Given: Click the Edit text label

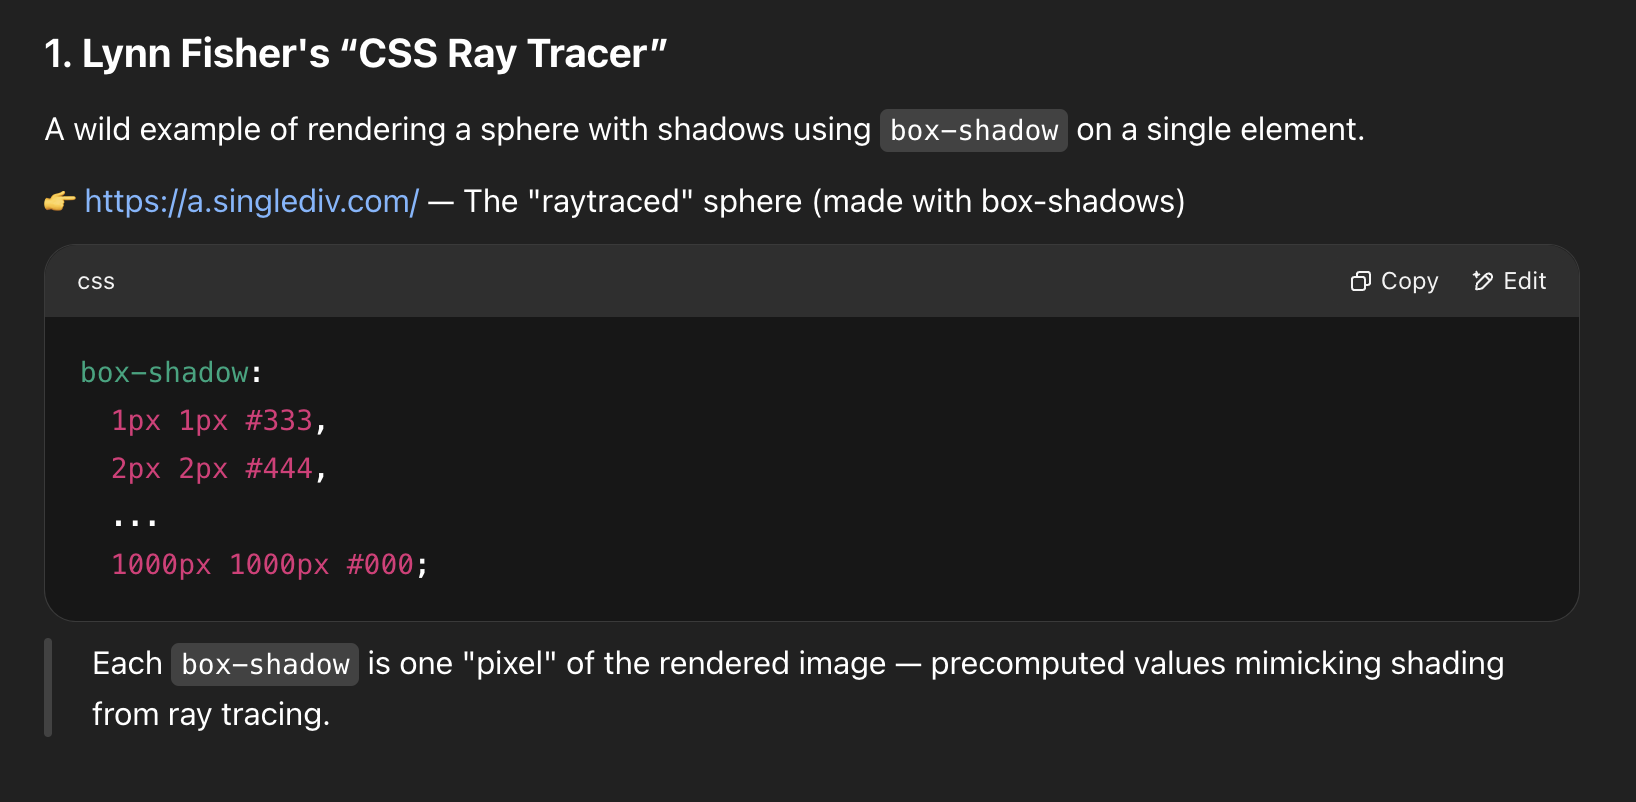Looking at the screenshot, I should (1525, 282).
